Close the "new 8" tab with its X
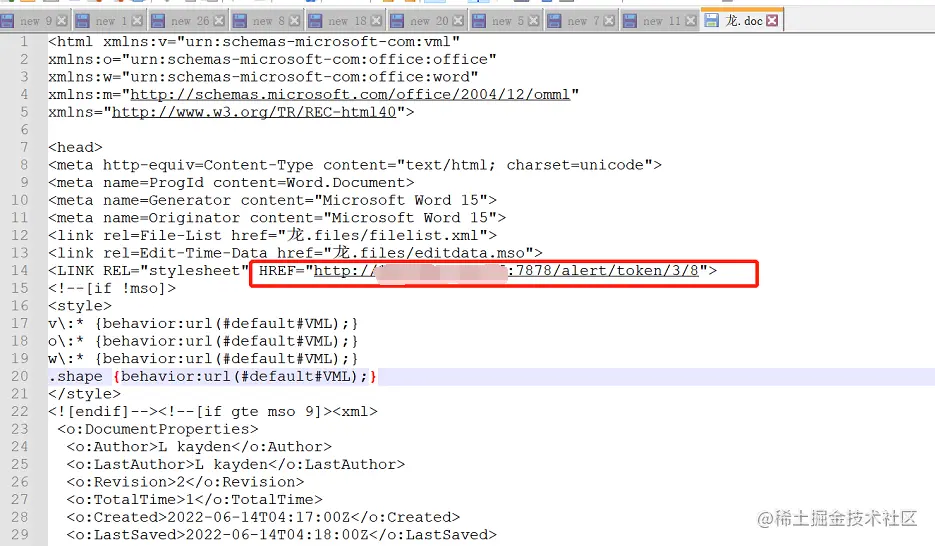The image size is (935, 546). [x=295, y=21]
